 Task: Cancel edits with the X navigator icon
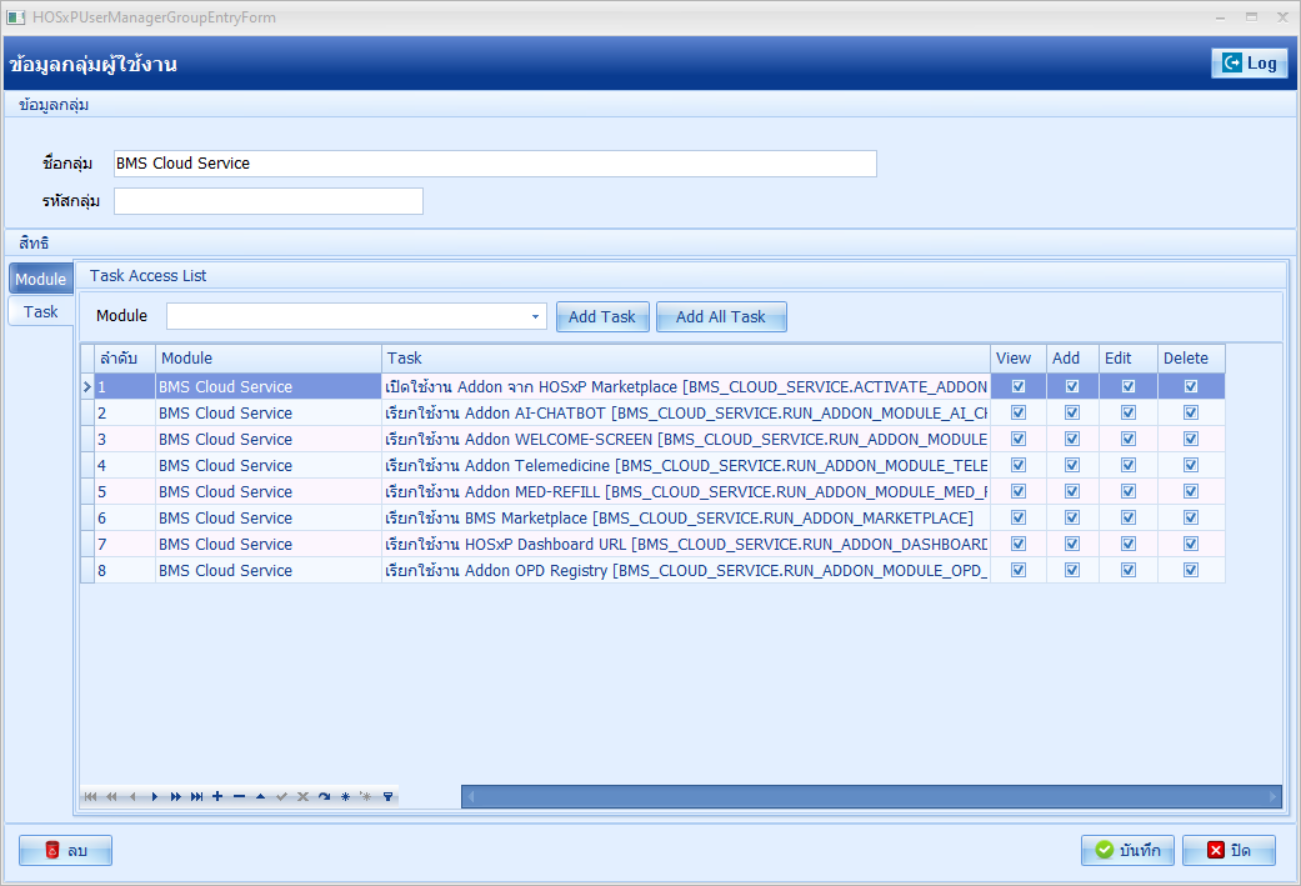click(x=303, y=797)
